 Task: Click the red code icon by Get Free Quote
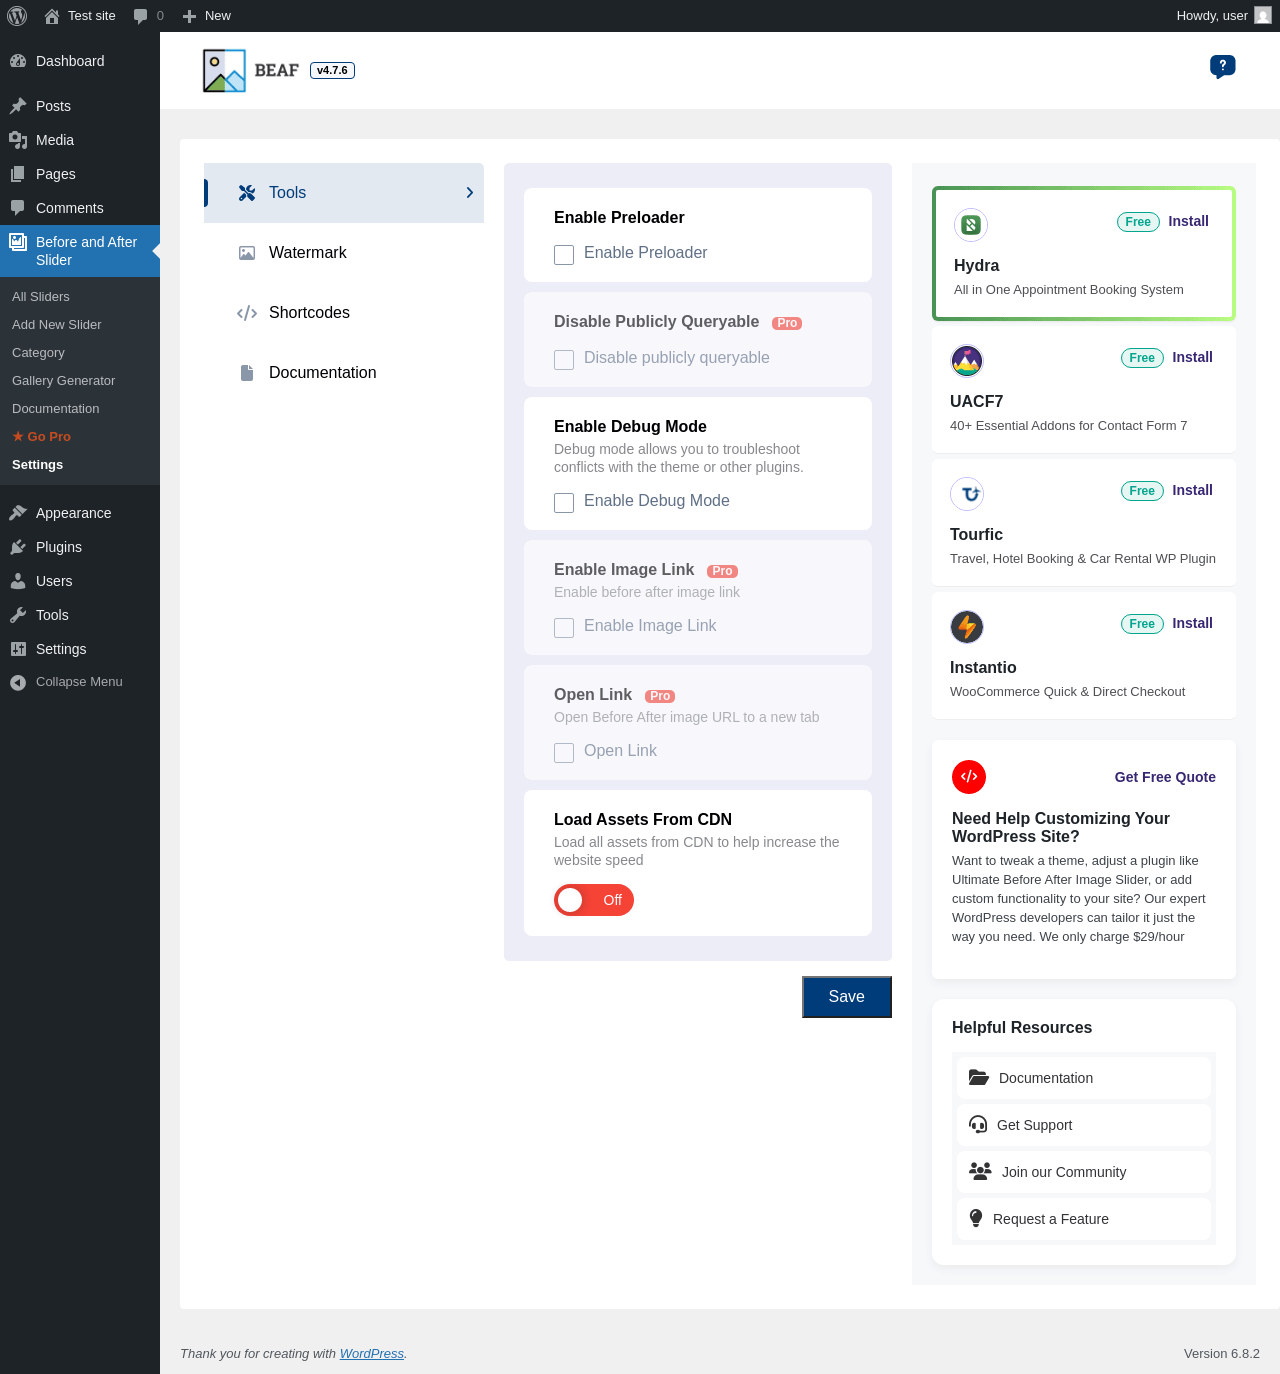969,777
